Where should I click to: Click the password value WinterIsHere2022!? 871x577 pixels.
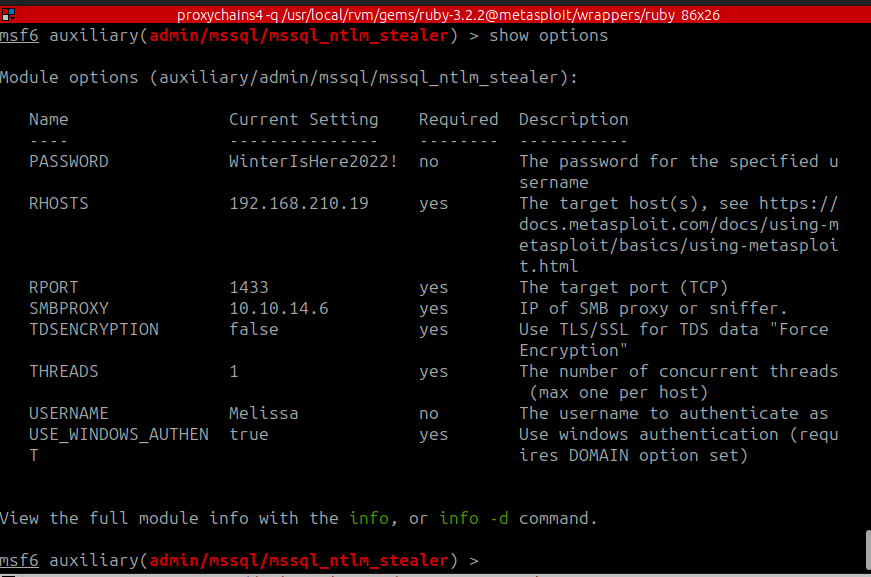(313, 162)
